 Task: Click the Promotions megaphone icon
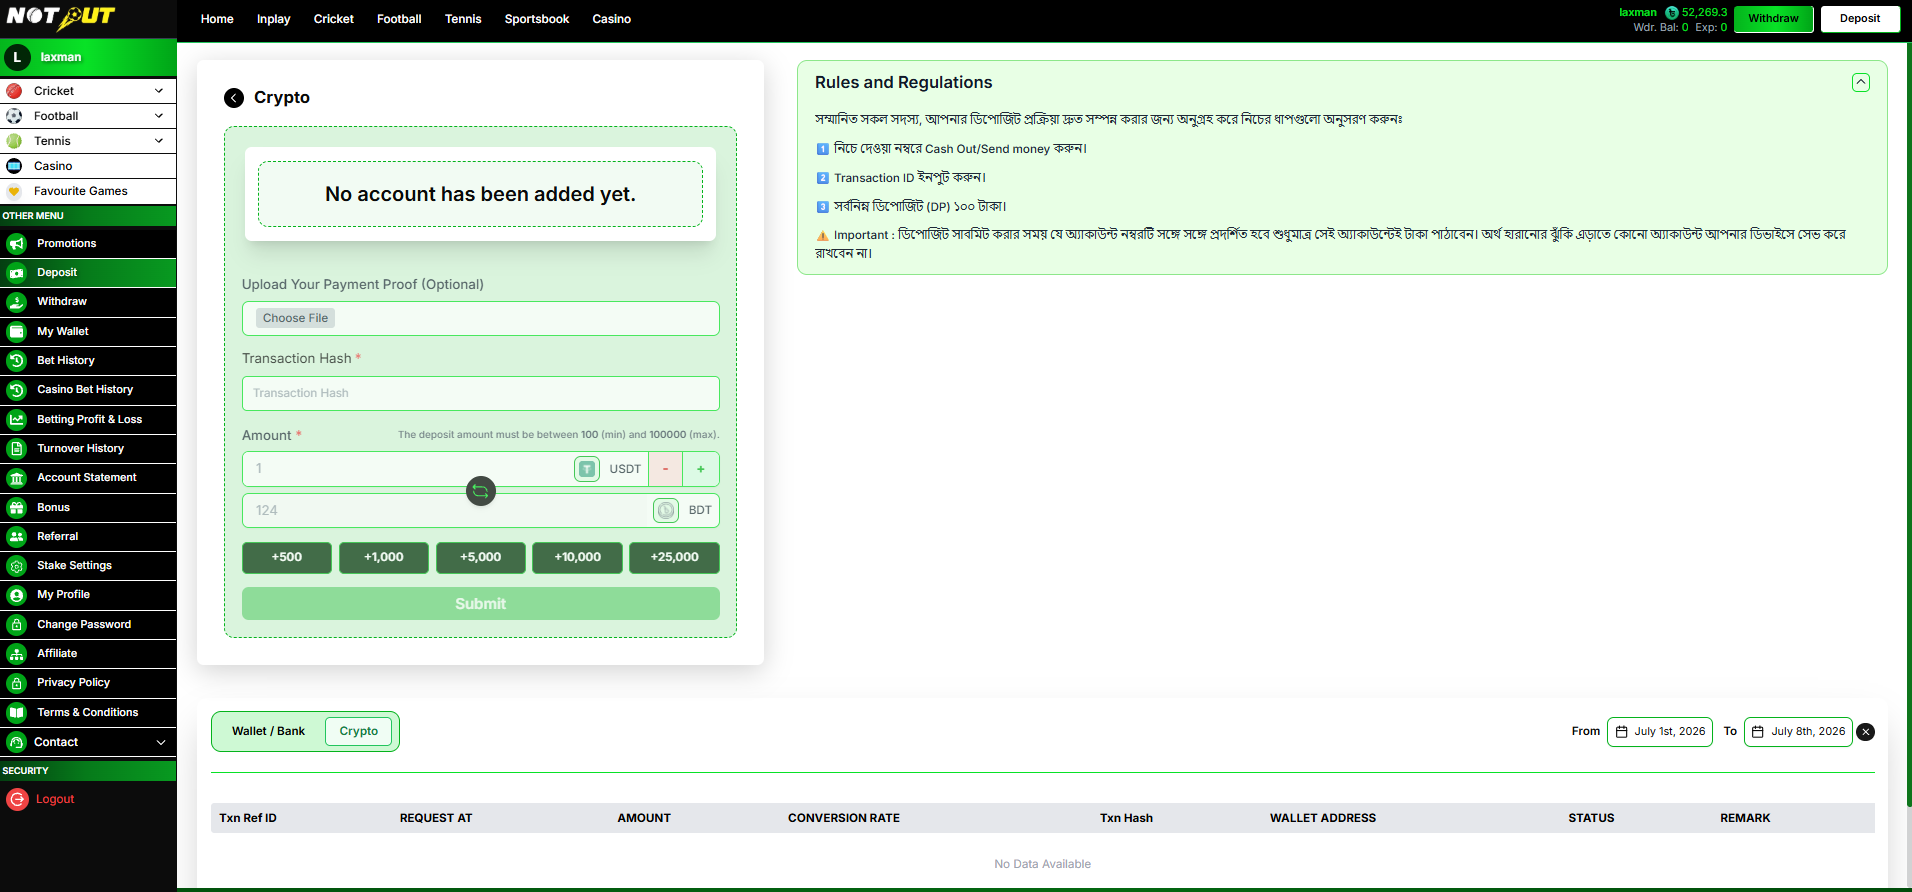[17, 244]
